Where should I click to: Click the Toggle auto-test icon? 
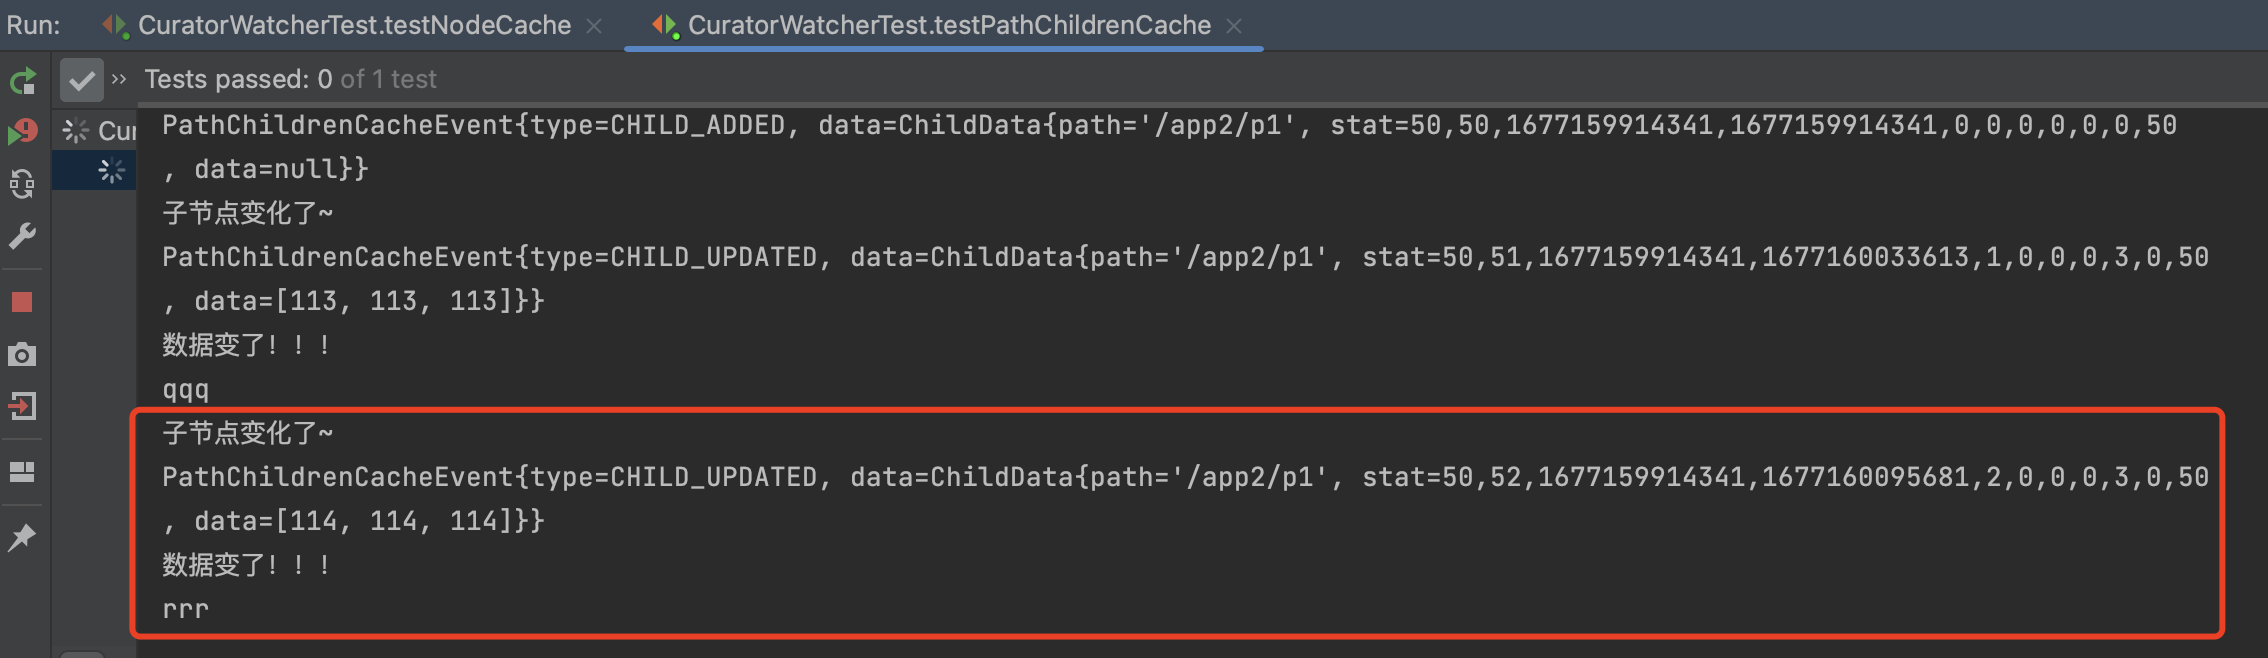(22, 183)
